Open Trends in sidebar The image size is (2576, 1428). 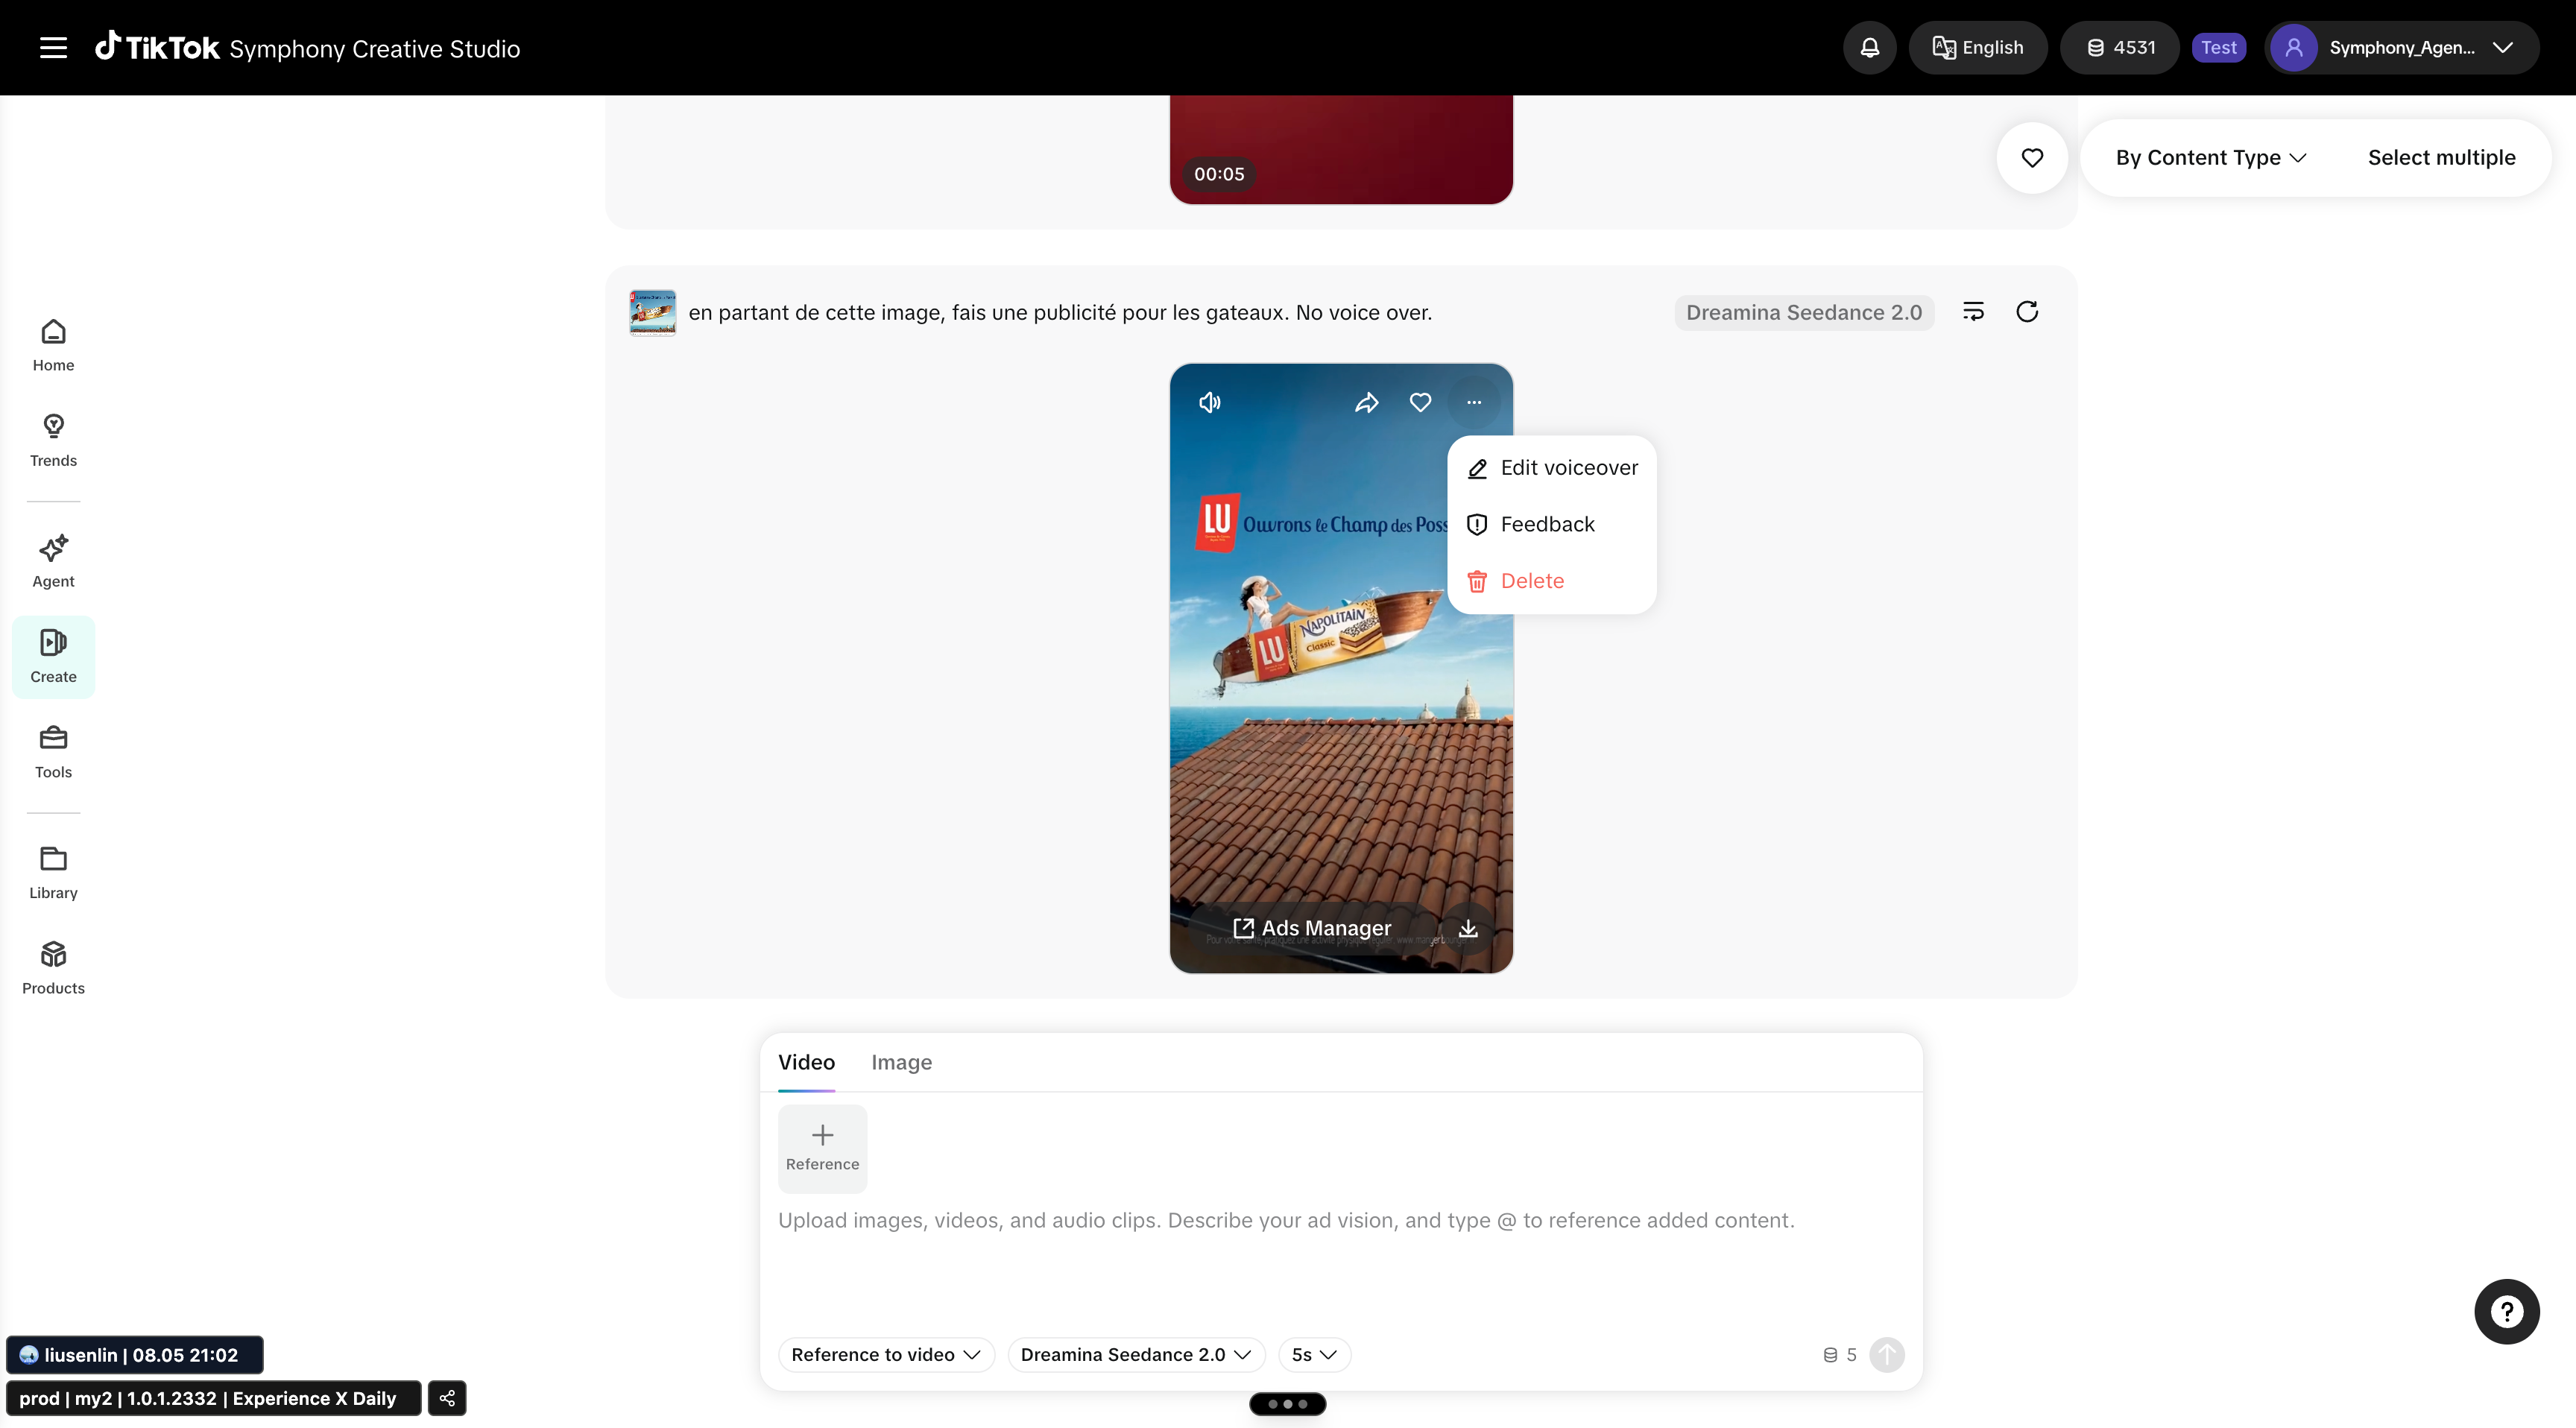(x=53, y=441)
